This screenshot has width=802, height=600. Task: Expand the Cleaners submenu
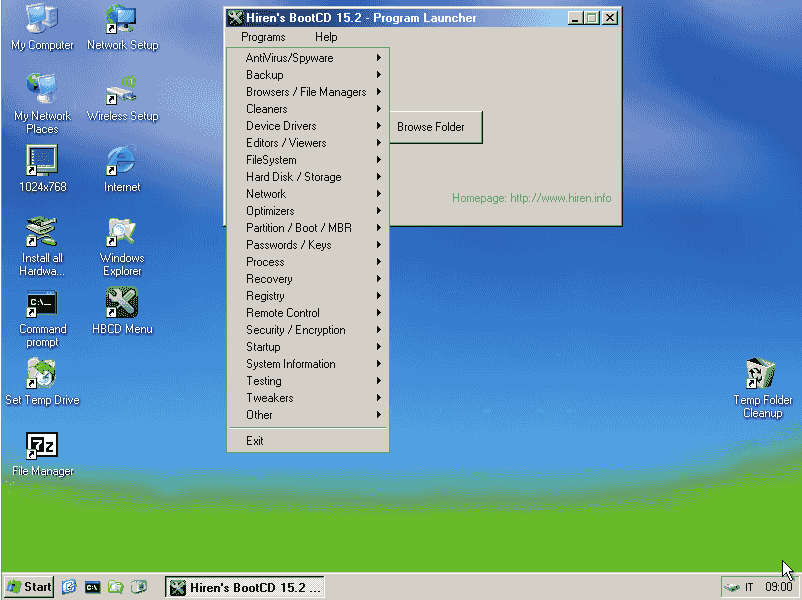coord(308,108)
